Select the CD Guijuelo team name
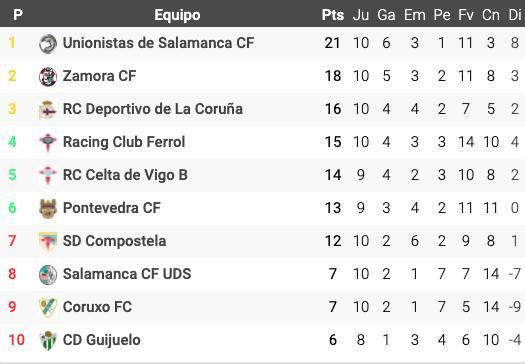Viewport: 525px width, 364px height. pyautogui.click(x=102, y=340)
